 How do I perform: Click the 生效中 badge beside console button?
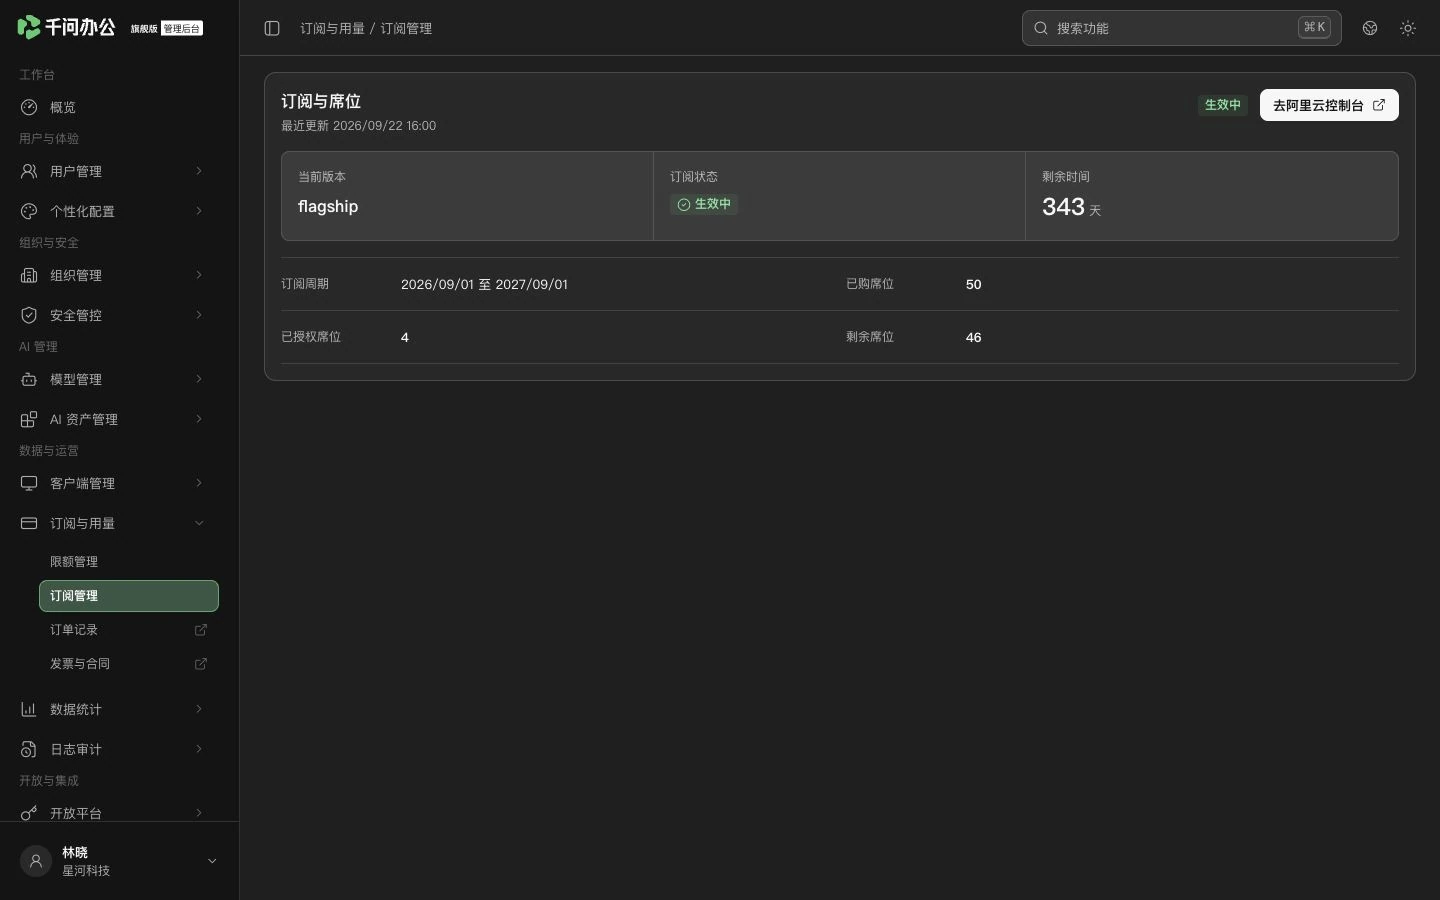(x=1223, y=105)
